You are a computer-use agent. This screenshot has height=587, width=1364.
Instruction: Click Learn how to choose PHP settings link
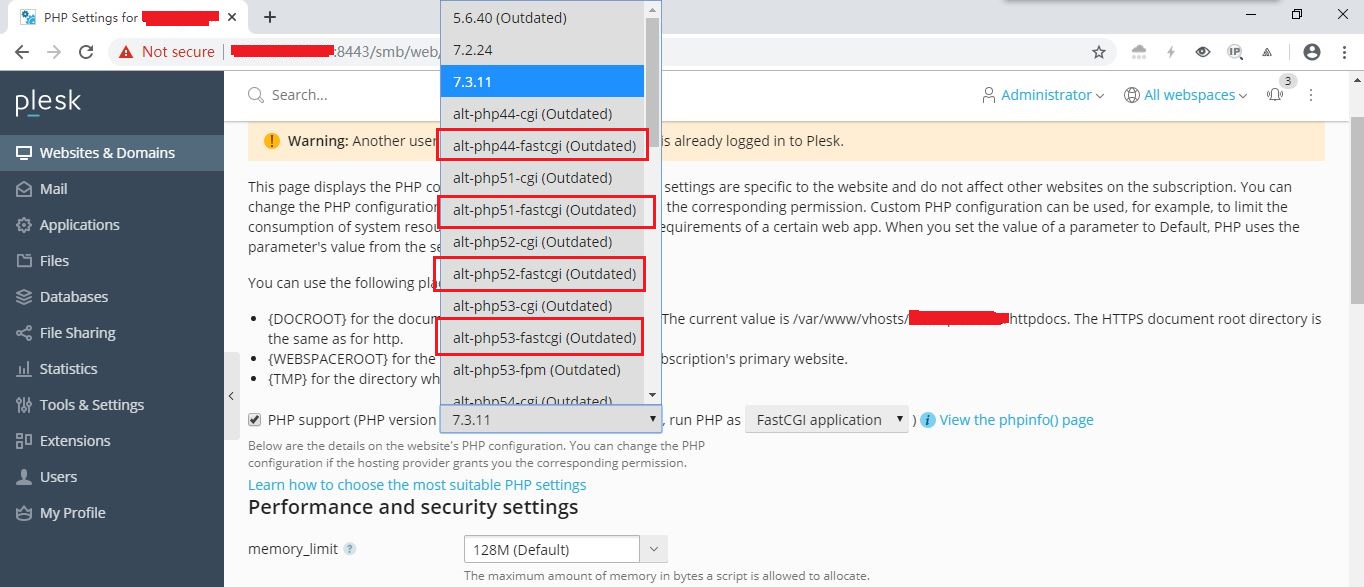click(417, 485)
